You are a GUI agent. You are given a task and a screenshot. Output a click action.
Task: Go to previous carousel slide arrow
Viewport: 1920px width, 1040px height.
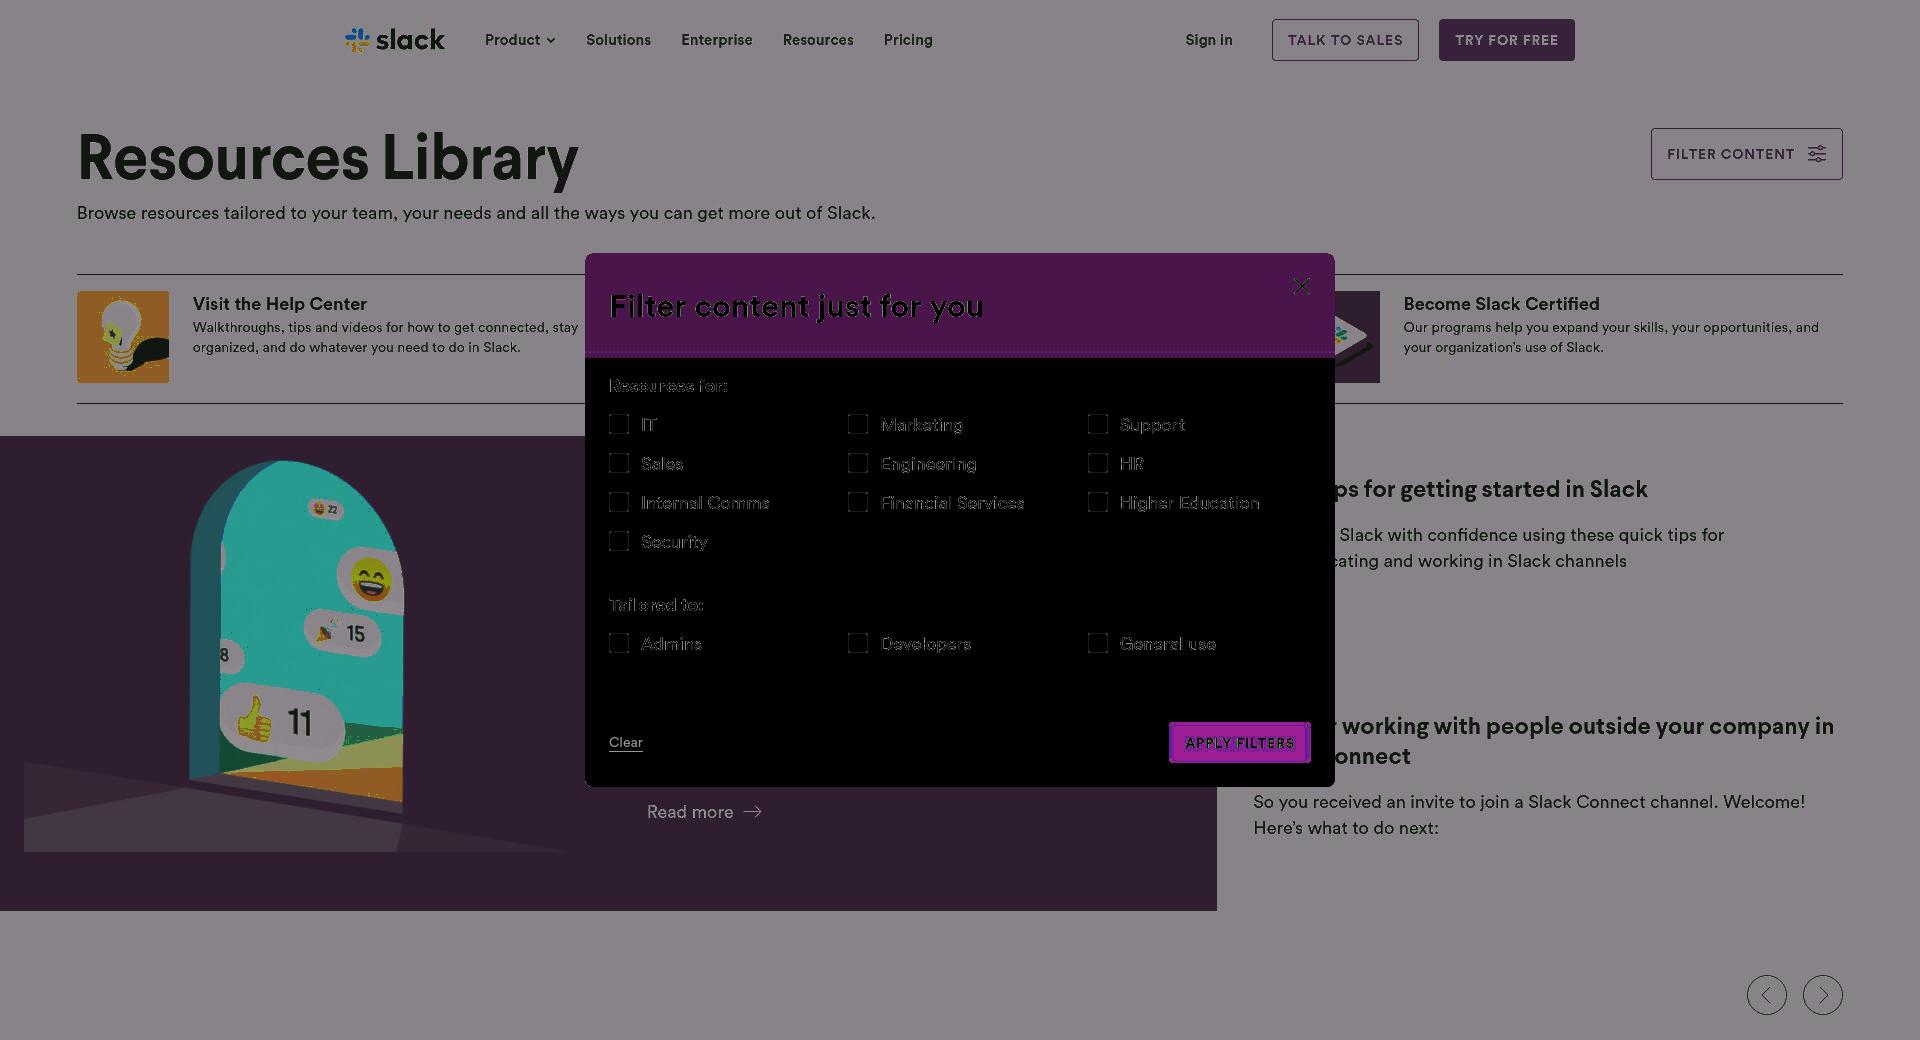pos(1767,995)
